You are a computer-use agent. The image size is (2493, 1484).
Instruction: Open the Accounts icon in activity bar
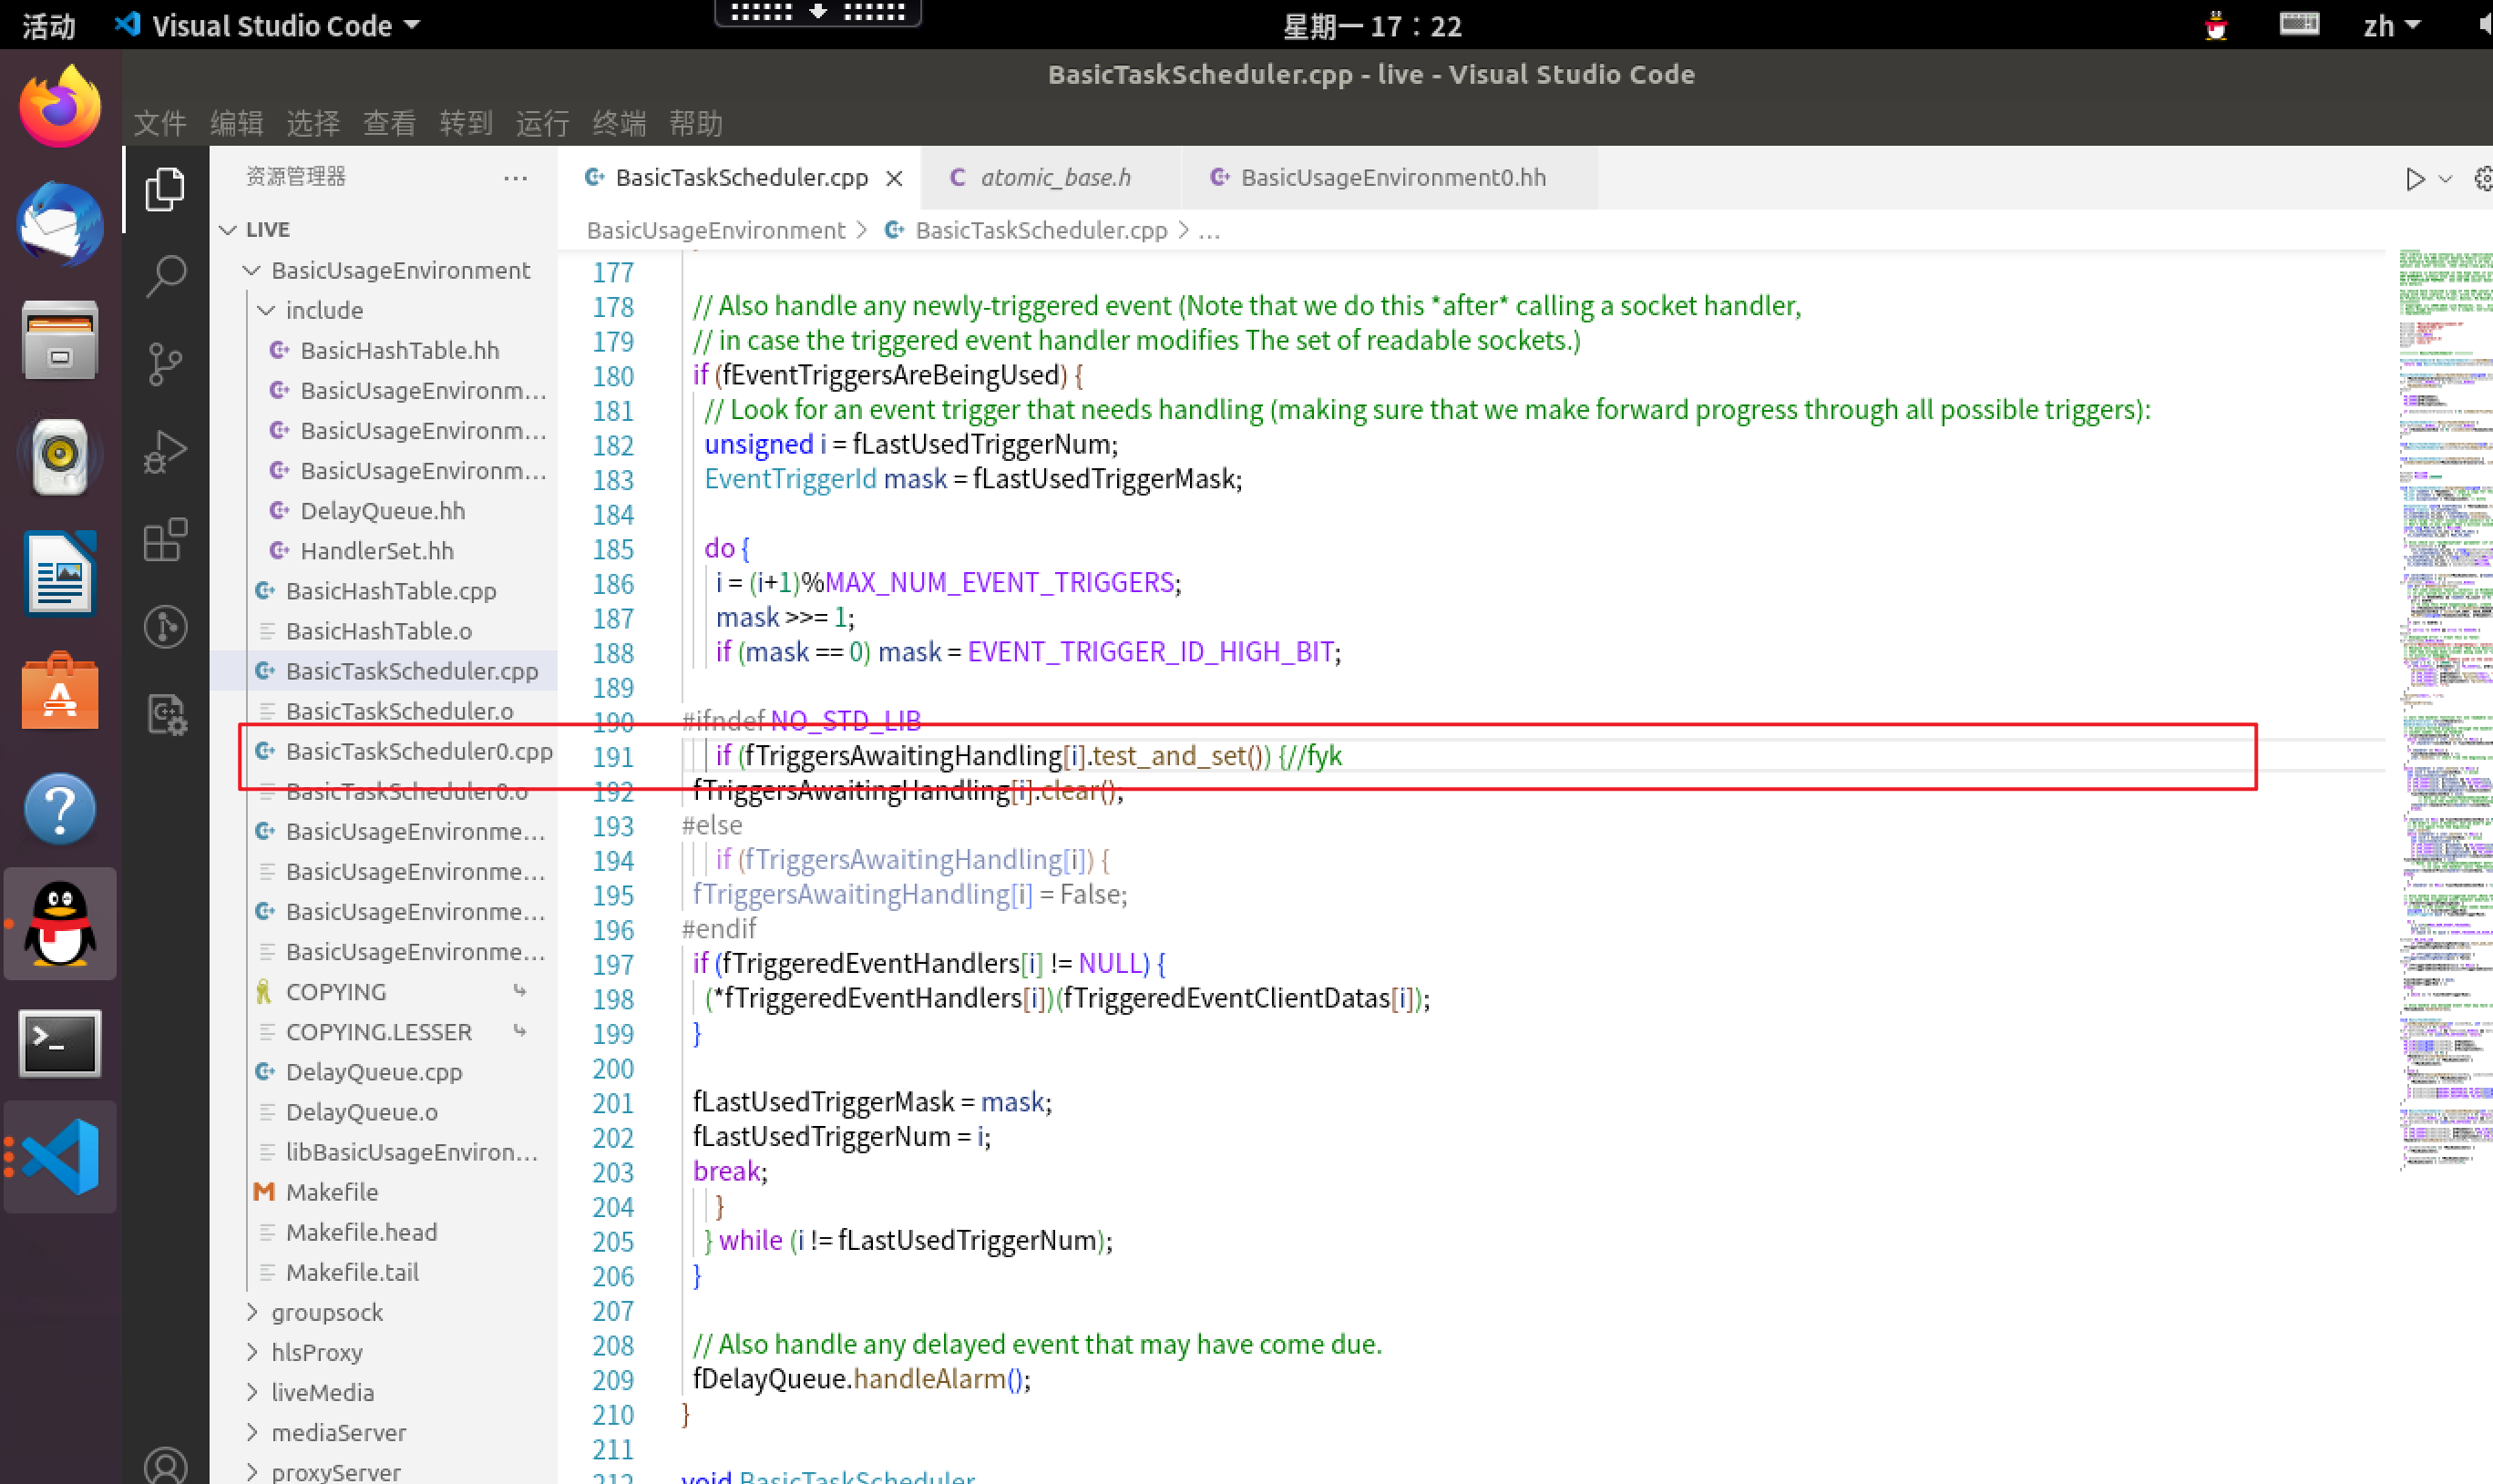[165, 1465]
